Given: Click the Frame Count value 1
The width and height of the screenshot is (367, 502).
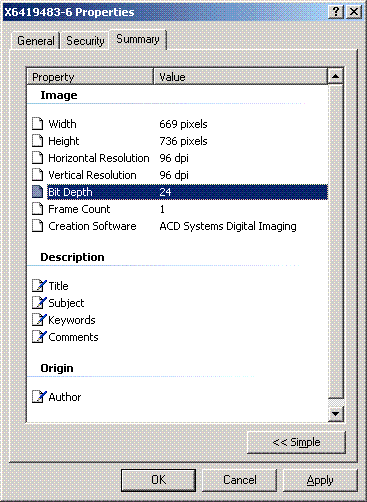Looking at the screenshot, I should click(x=162, y=209).
